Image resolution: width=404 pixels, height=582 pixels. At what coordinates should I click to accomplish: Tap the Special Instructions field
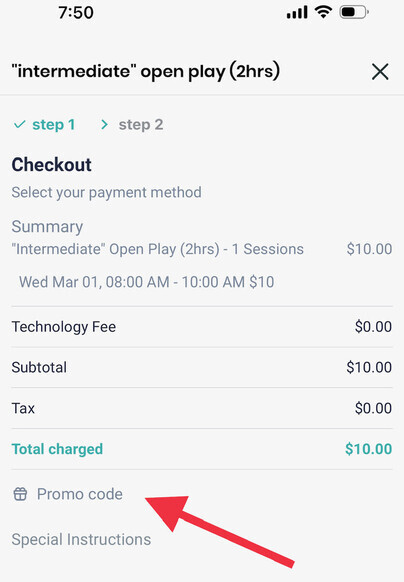[81, 539]
